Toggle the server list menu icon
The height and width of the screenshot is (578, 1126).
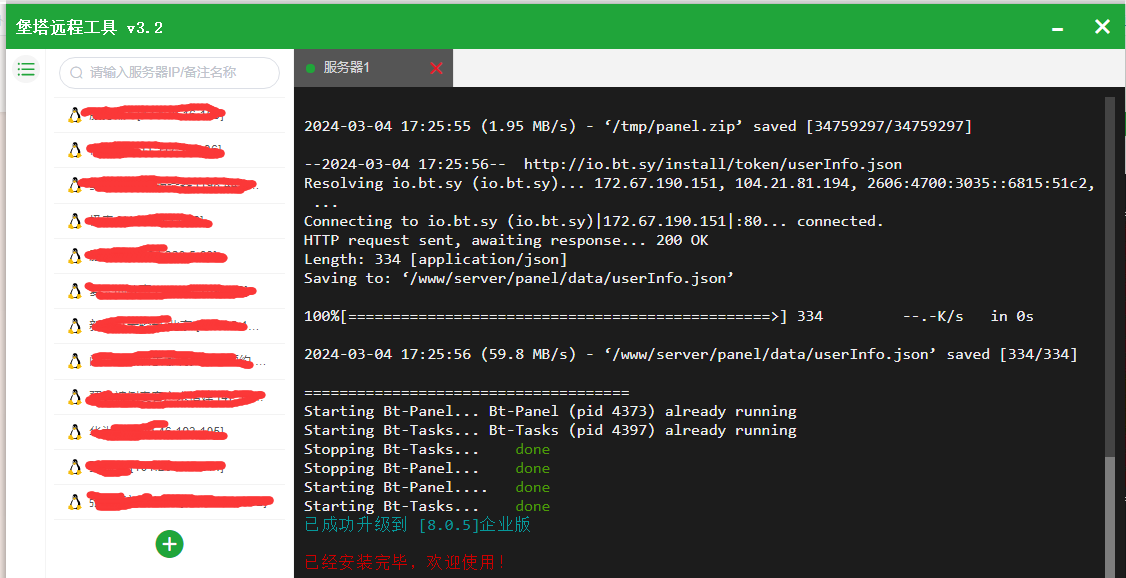(26, 69)
